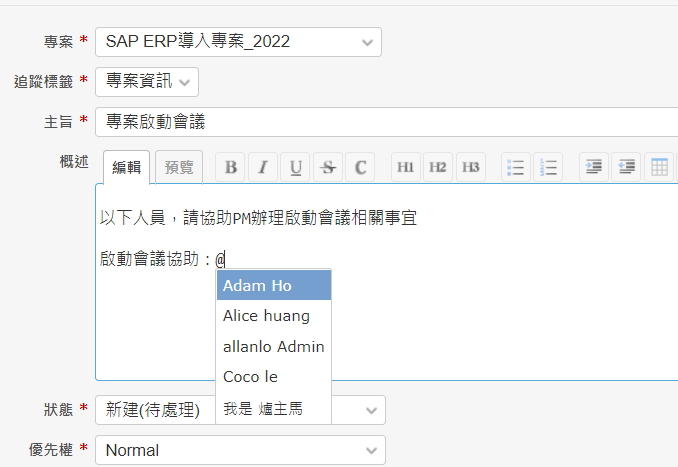This screenshot has width=678, height=467.
Task: Insert an unordered bullet list
Action: pos(516,167)
